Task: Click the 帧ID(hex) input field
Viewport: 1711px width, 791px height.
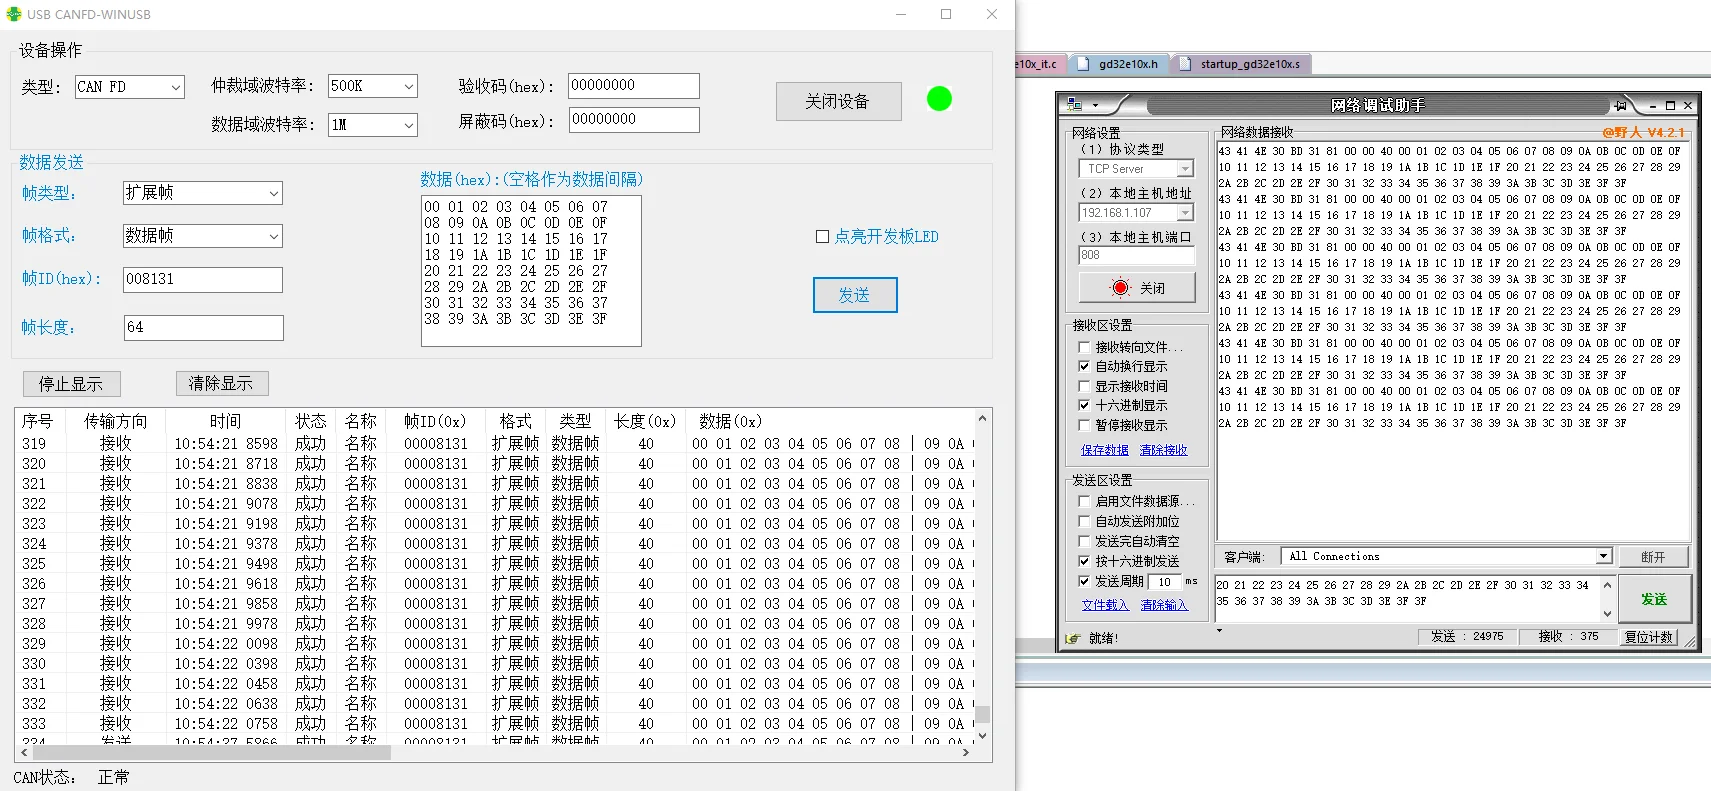Action: click(x=203, y=280)
